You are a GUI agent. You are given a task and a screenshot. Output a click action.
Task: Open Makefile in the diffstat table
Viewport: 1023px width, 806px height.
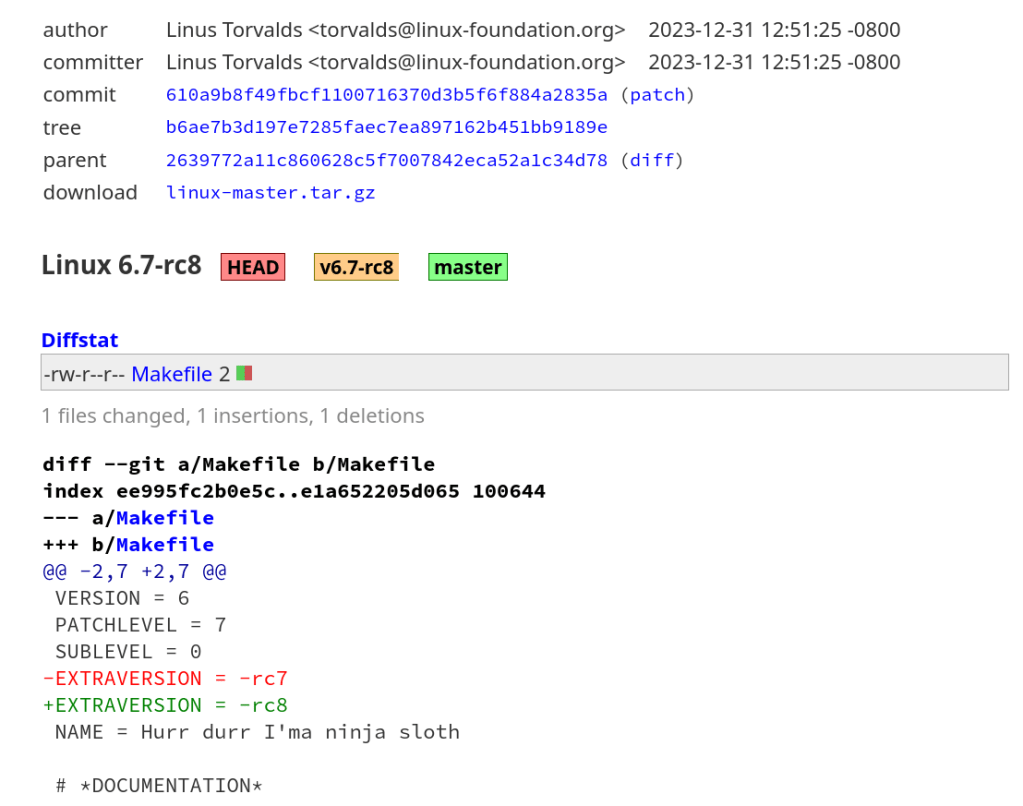(x=171, y=374)
